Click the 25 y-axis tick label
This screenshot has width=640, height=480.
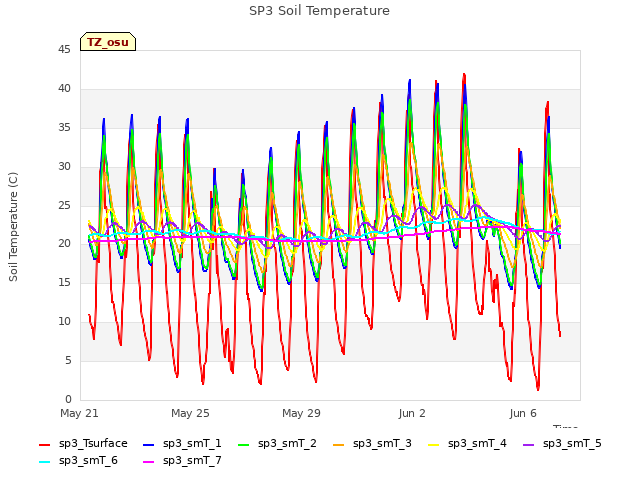64,205
